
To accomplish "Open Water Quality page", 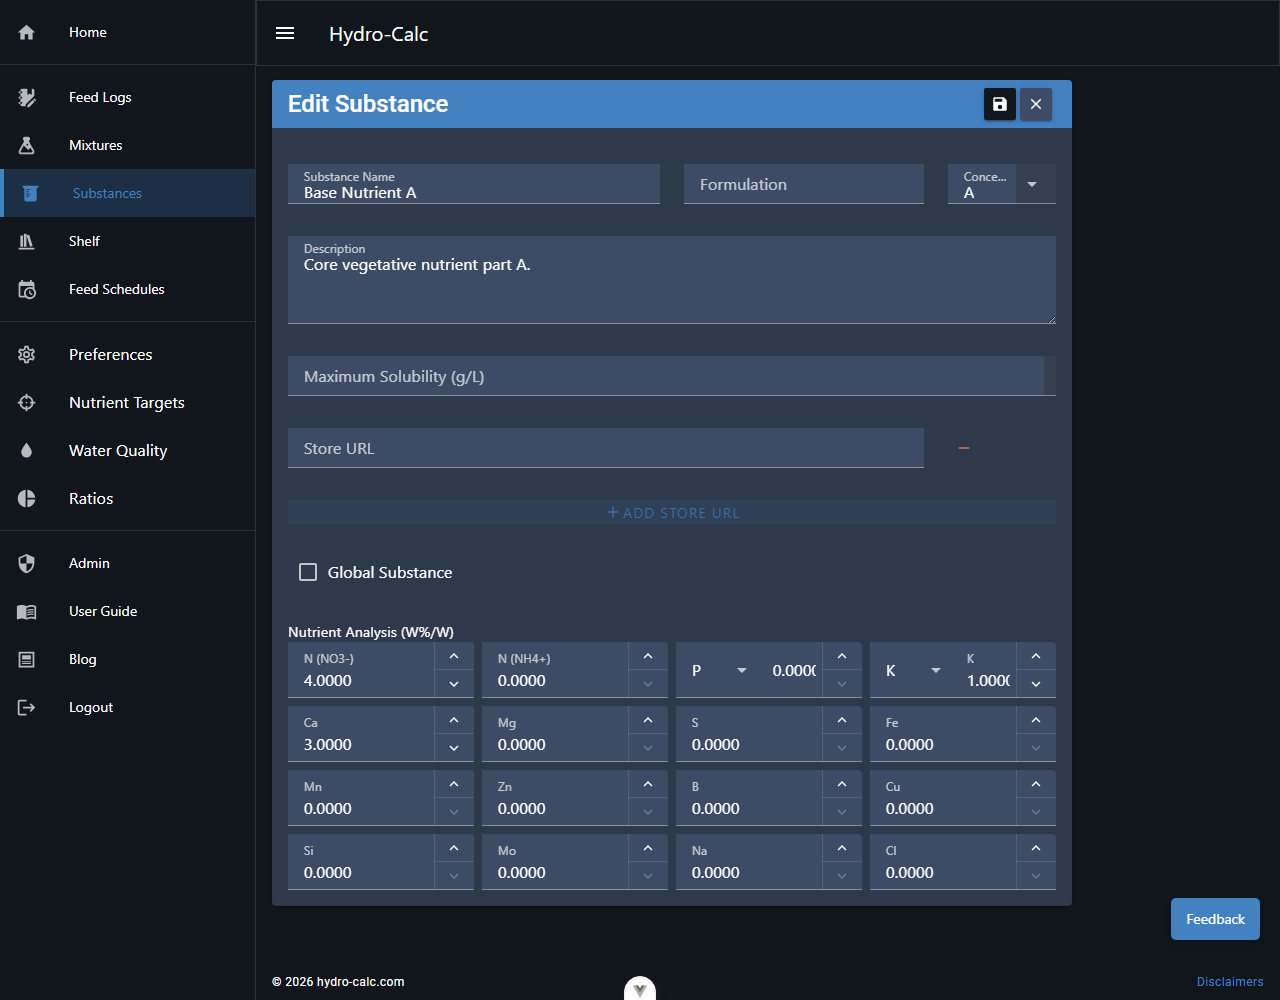I will click(127, 451).
